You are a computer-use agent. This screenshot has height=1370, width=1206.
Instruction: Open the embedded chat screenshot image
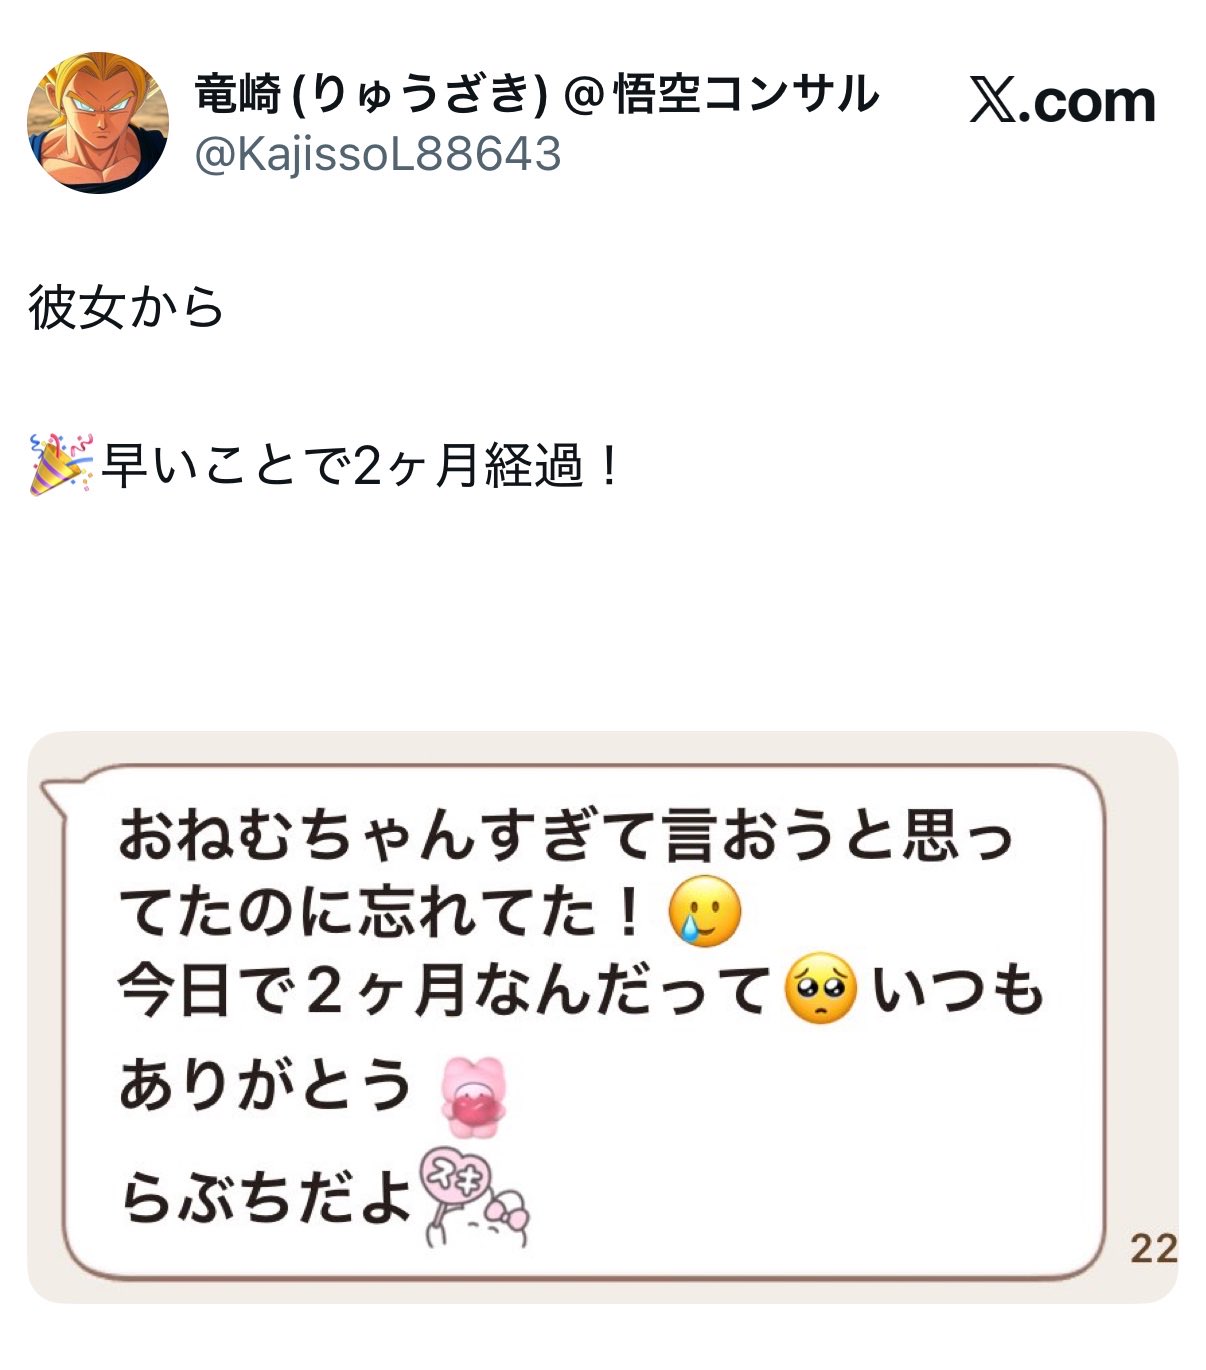tap(602, 1017)
